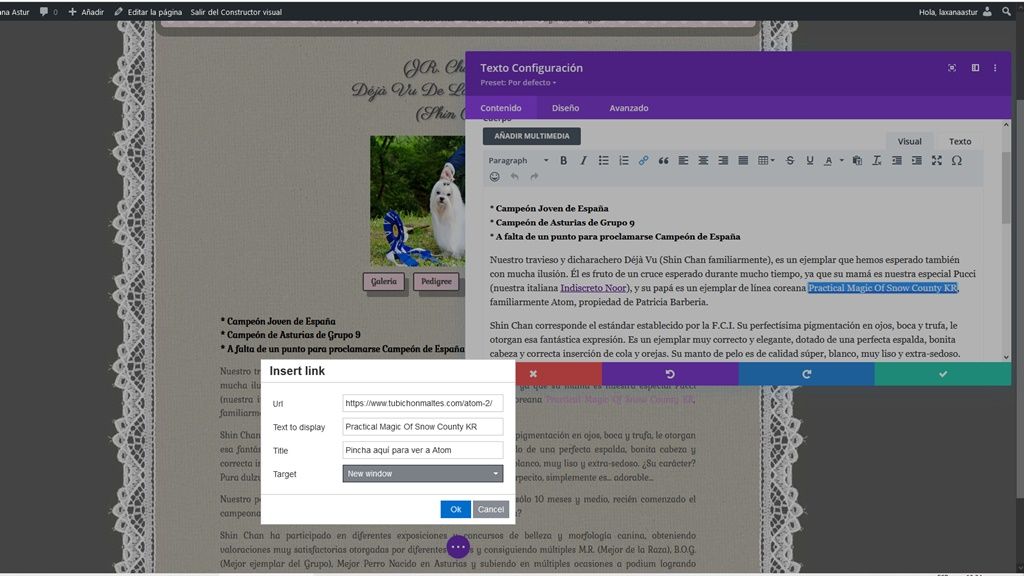The width and height of the screenshot is (1024, 576).
Task: Apply the current text color (A icon)
Action: pos(828,161)
